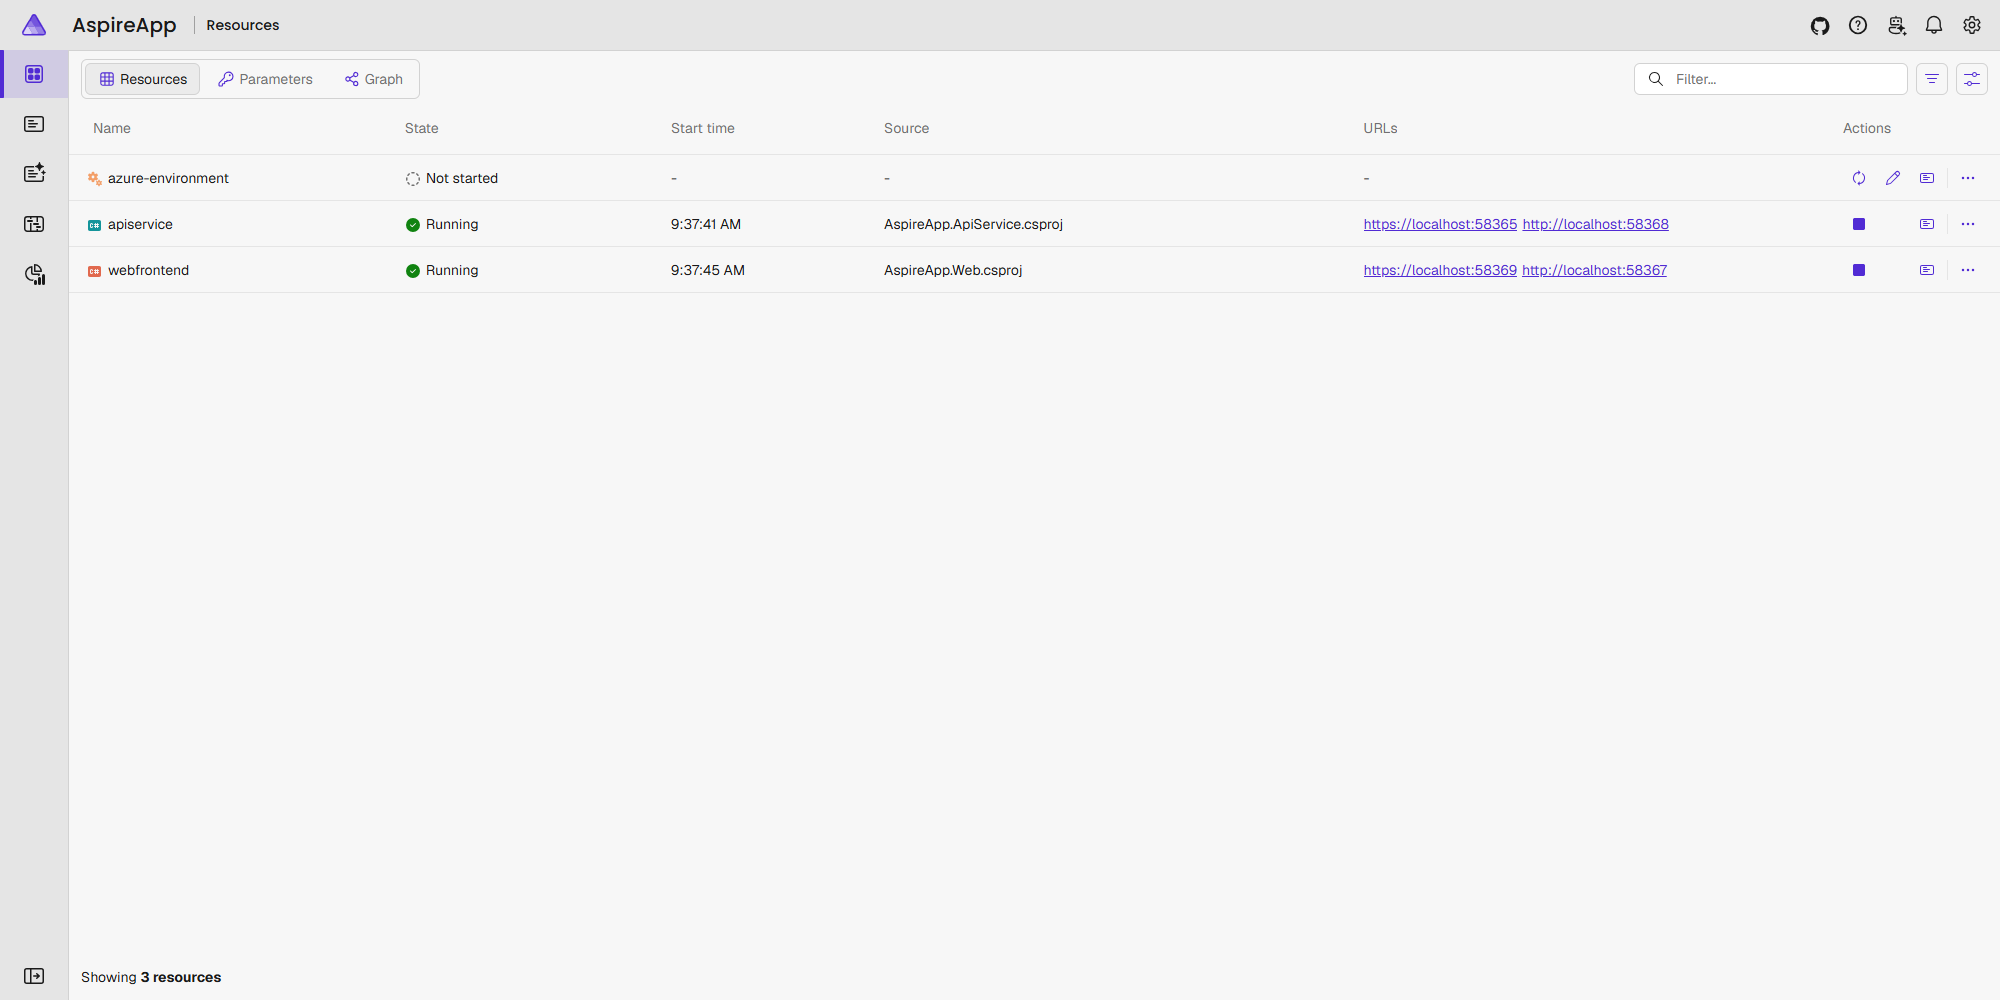This screenshot has width=2000, height=1000.
Task: Click the Running state of webfrontend
Action: tap(452, 270)
